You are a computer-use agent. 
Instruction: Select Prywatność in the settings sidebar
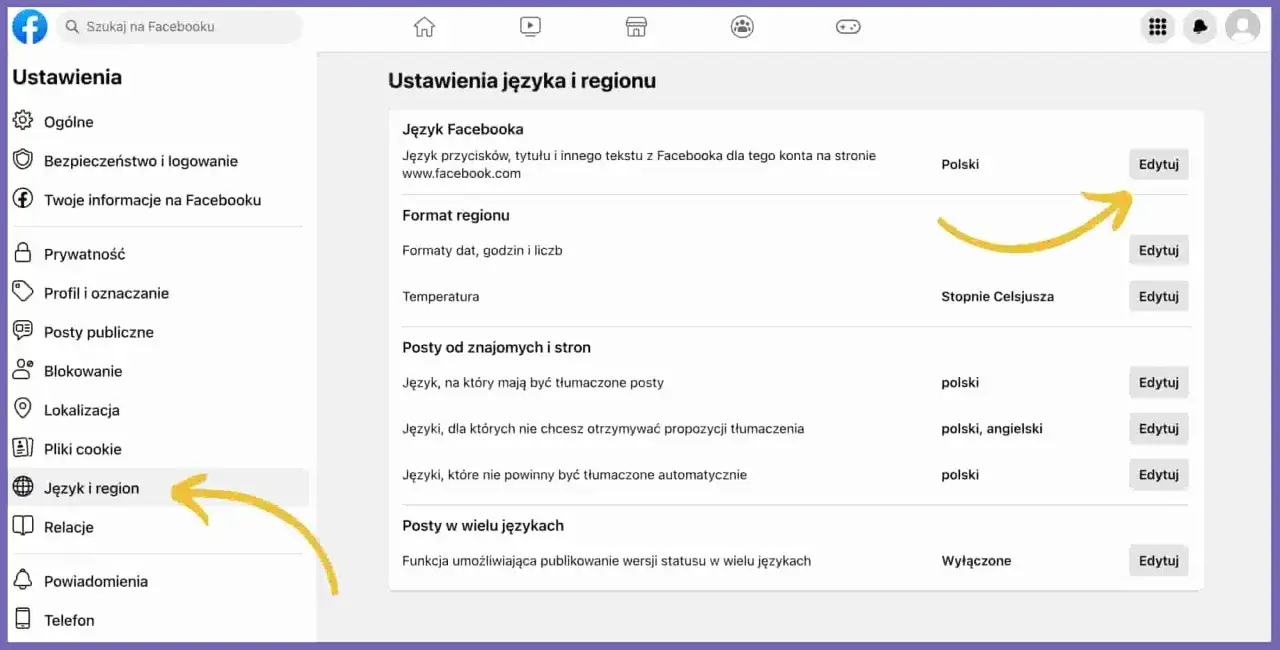[x=84, y=253]
